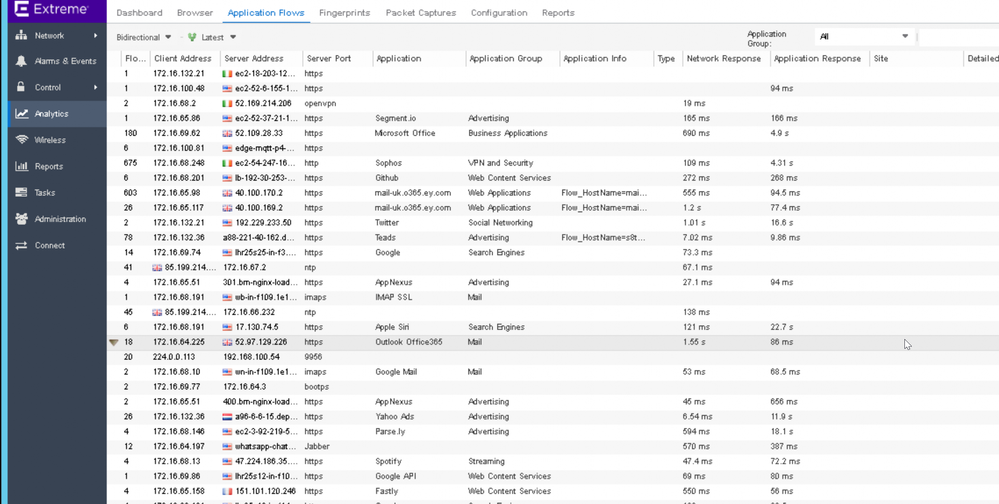Click the Connect arrows icon
The width and height of the screenshot is (999, 504).
tap(21, 245)
